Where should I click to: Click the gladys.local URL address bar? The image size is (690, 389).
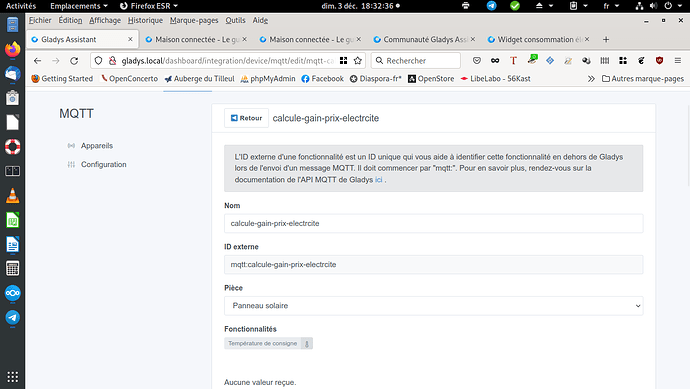[228, 61]
